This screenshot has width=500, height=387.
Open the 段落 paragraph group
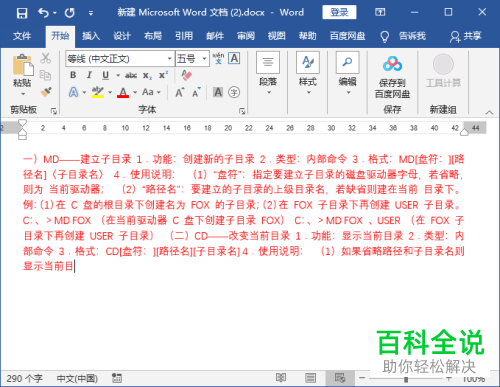pyautogui.click(x=268, y=74)
